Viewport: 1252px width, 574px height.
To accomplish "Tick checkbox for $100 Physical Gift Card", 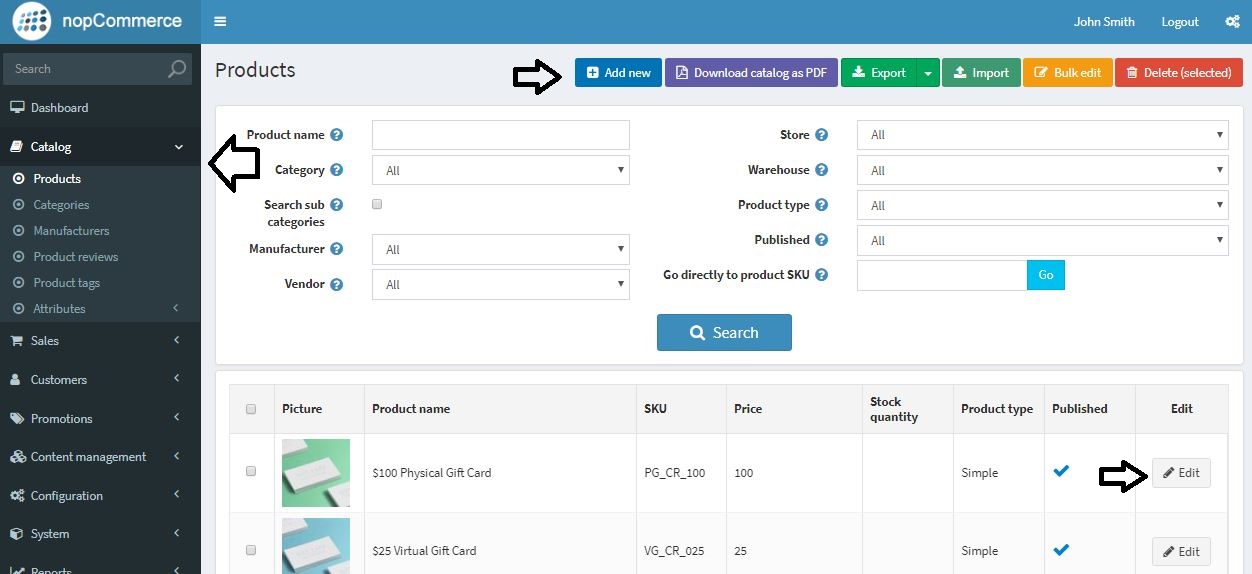I will coord(251,471).
